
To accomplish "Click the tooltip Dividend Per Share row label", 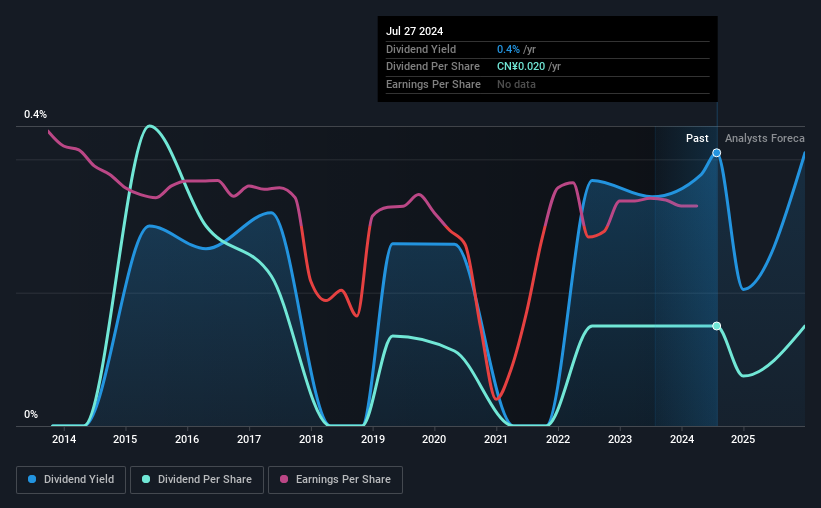I will pyautogui.click(x=432, y=67).
